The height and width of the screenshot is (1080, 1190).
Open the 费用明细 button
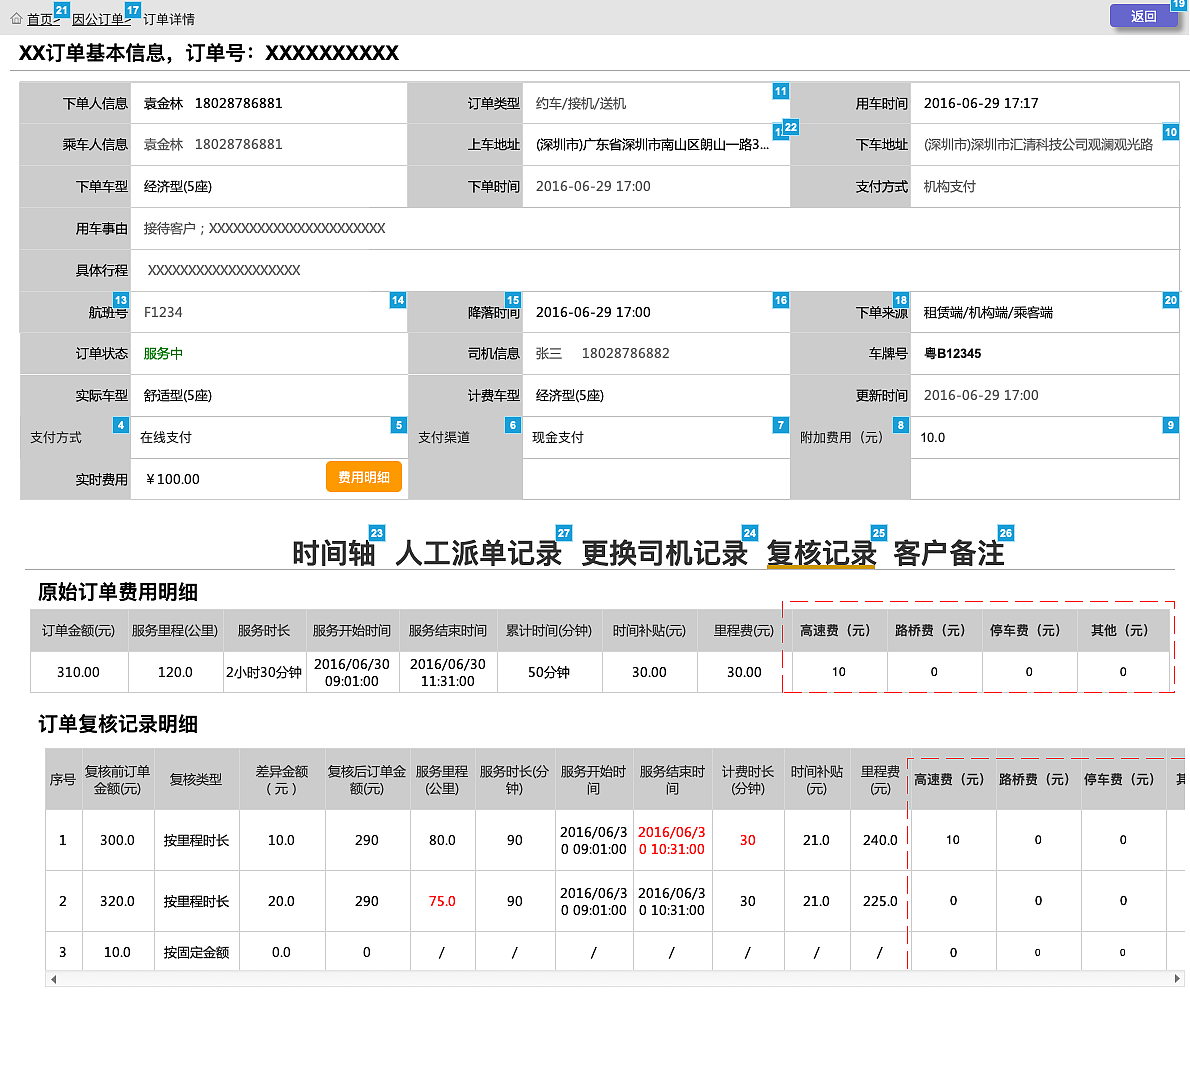pos(364,477)
